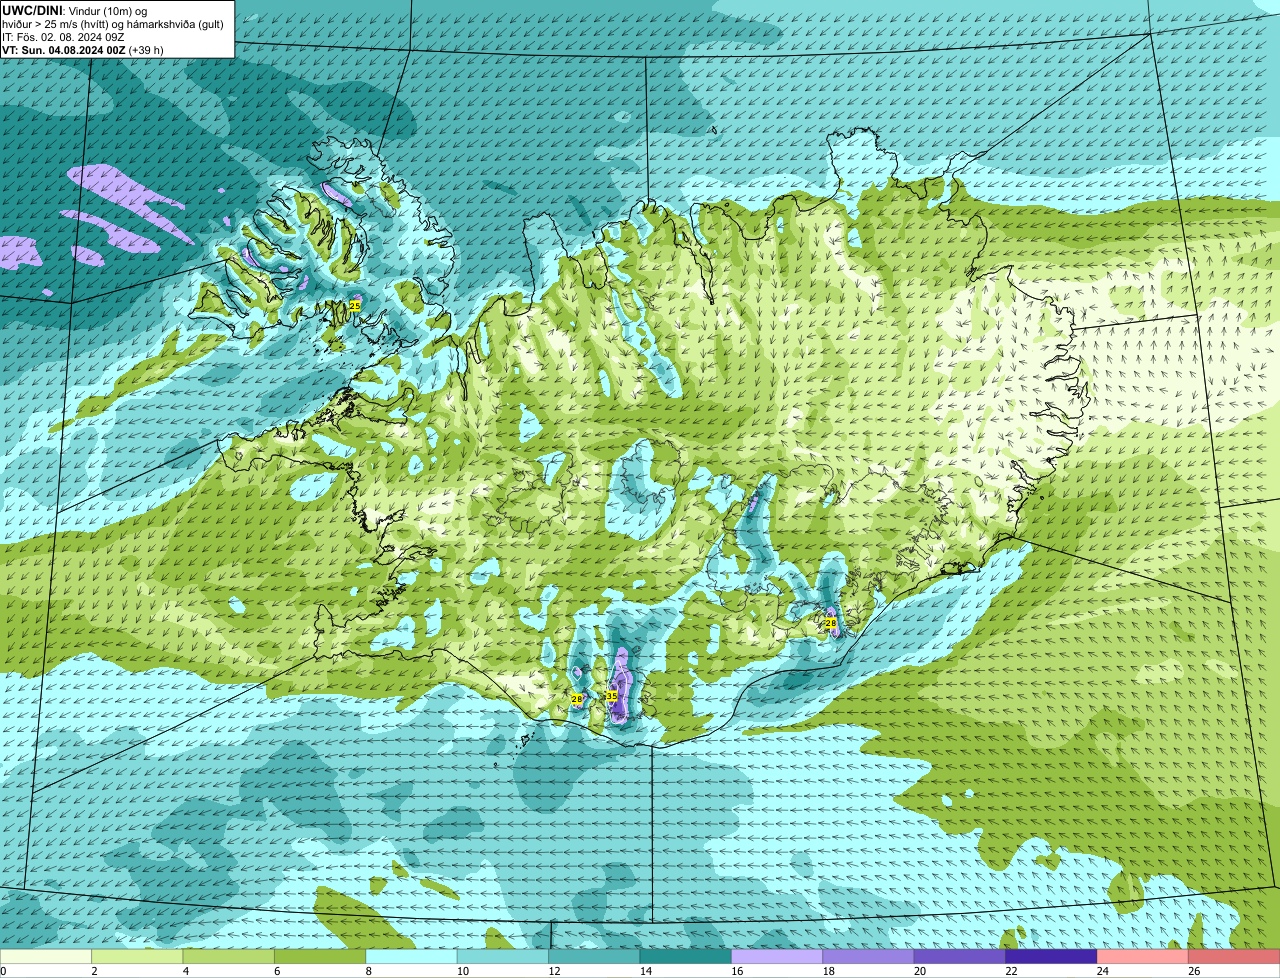Click the 0–2 m/s pale yellow legend swatch
Screen dimensions: 1280x978
tap(46, 956)
